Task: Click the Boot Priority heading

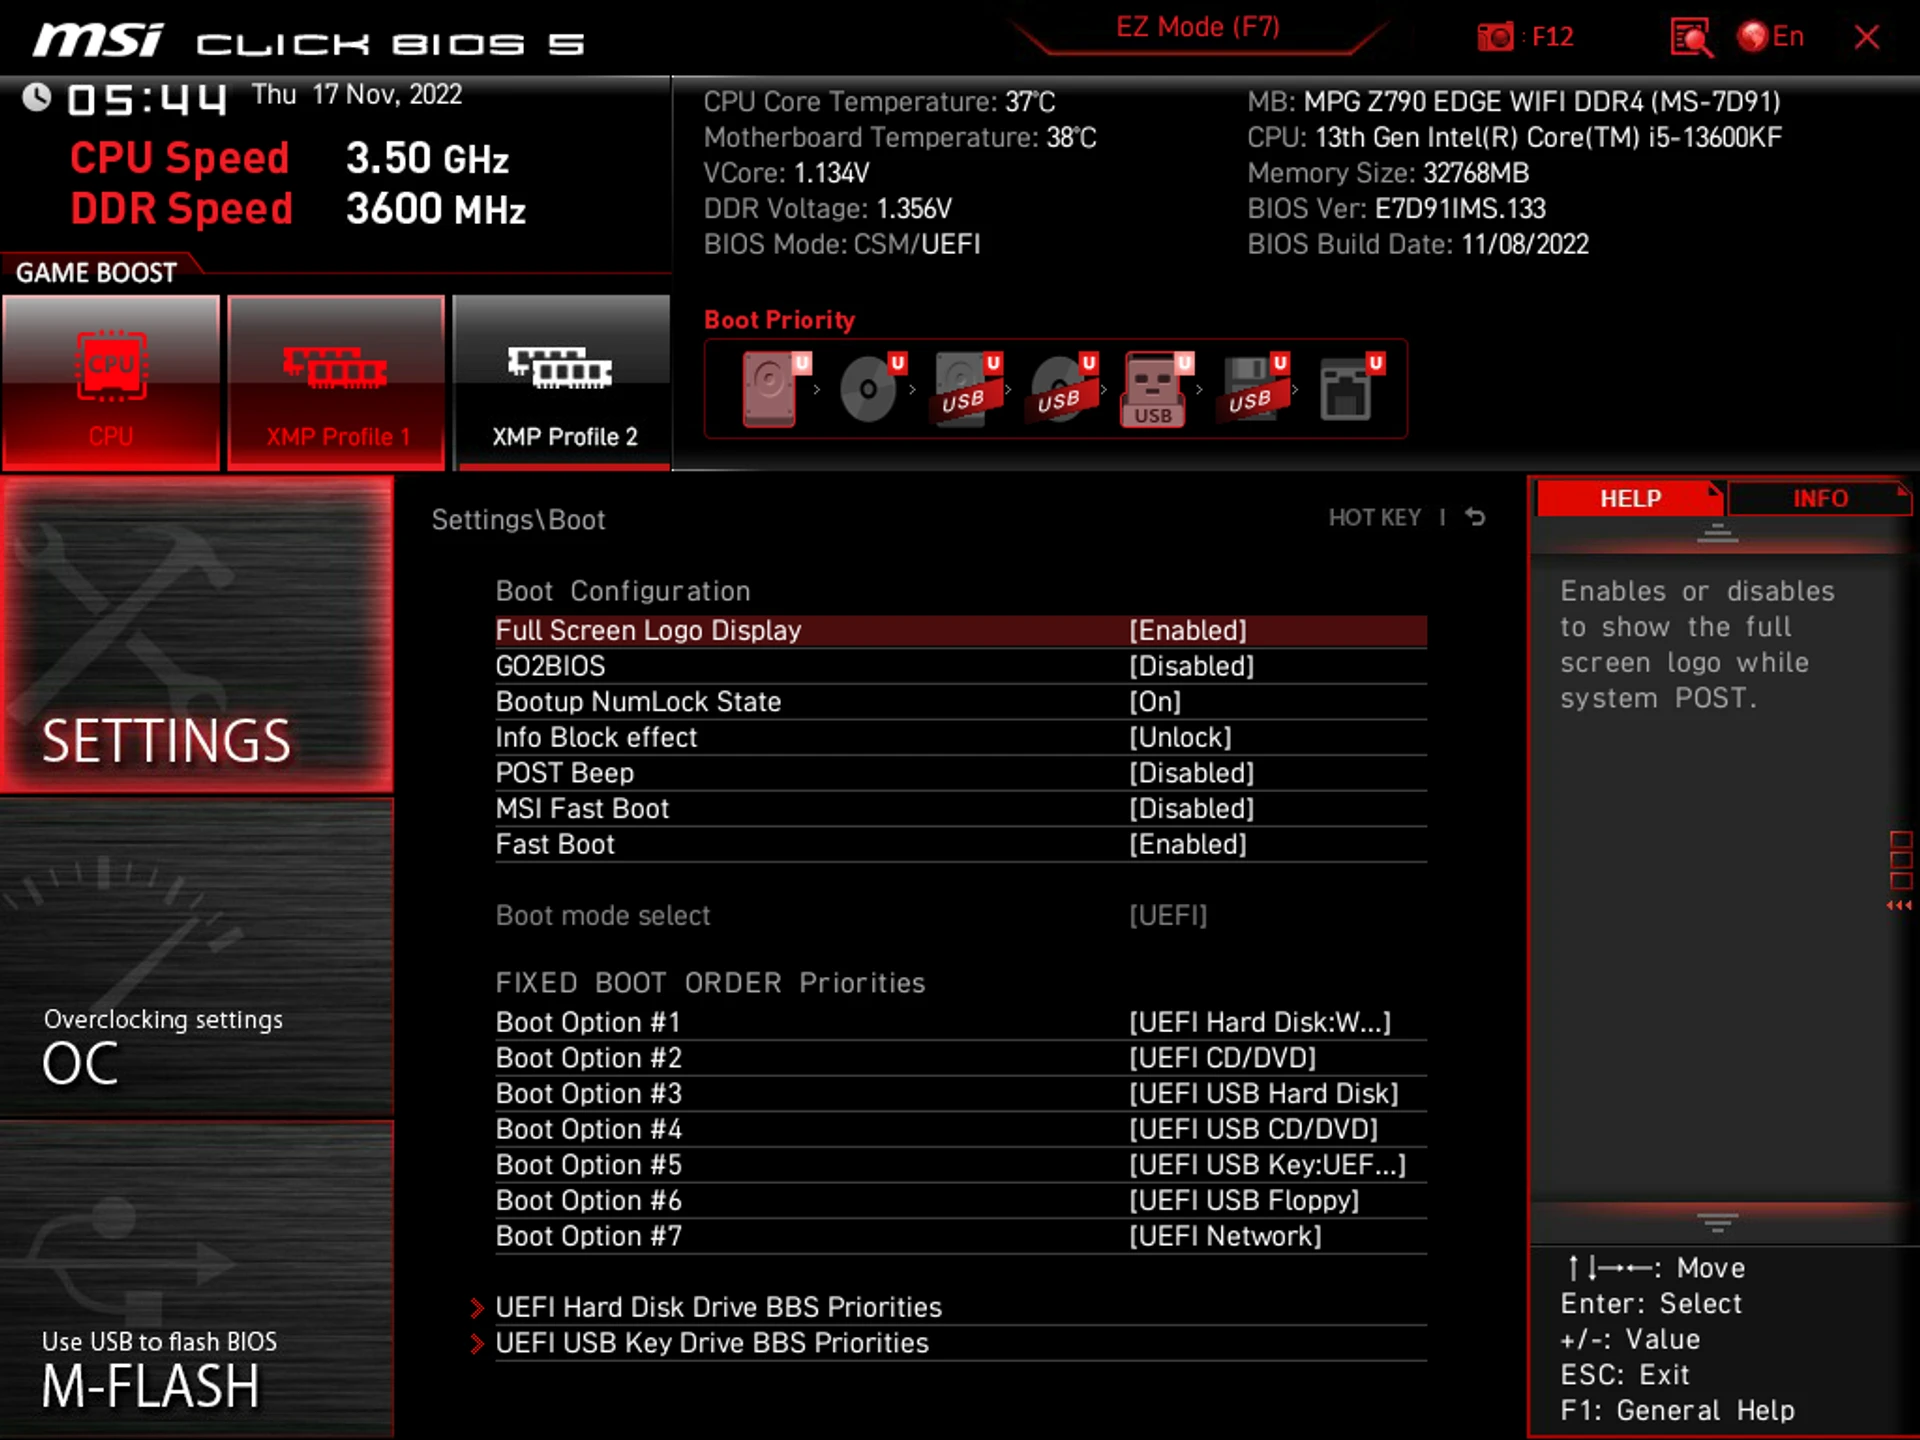Action: (779, 320)
